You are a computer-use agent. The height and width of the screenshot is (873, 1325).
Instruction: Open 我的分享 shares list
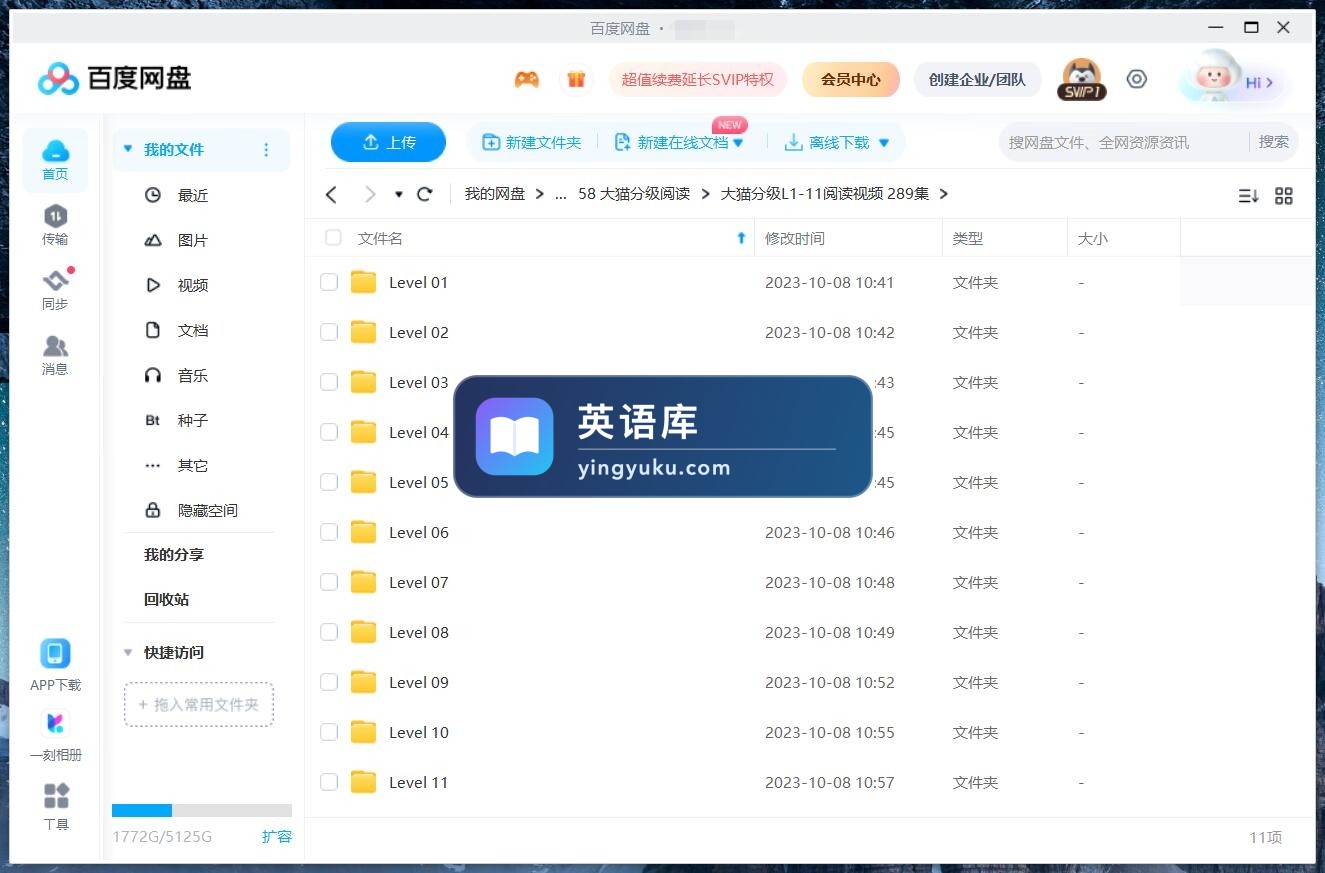pyautogui.click(x=174, y=554)
